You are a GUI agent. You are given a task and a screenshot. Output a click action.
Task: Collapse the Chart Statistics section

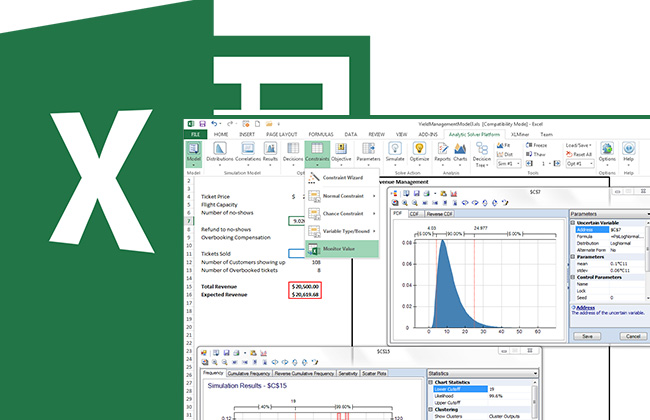click(430, 382)
